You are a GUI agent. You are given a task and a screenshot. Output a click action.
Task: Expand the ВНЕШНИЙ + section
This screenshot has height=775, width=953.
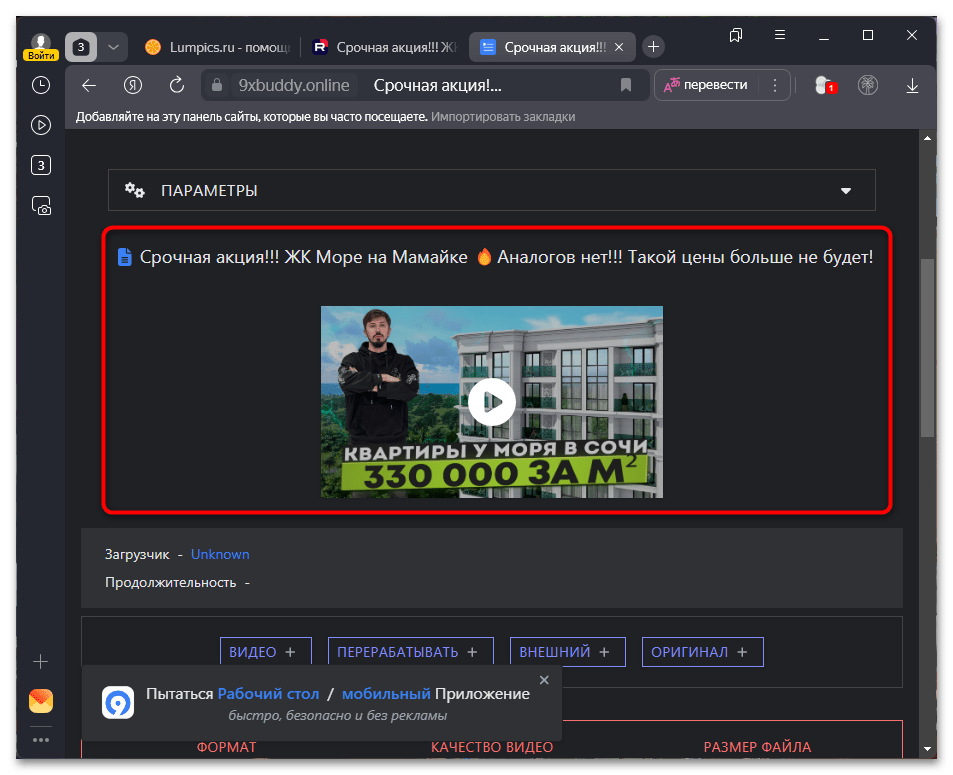click(x=568, y=652)
